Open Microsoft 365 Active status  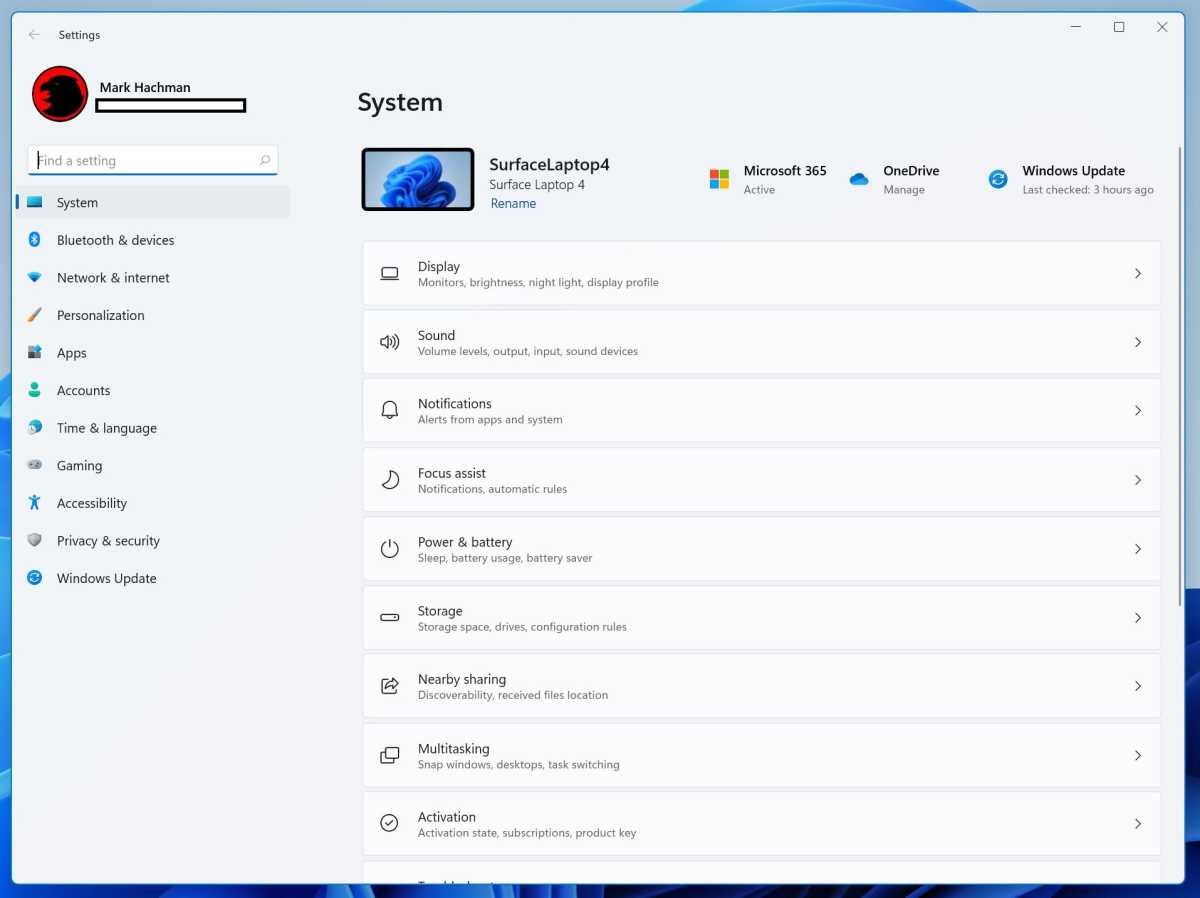pyautogui.click(x=759, y=190)
